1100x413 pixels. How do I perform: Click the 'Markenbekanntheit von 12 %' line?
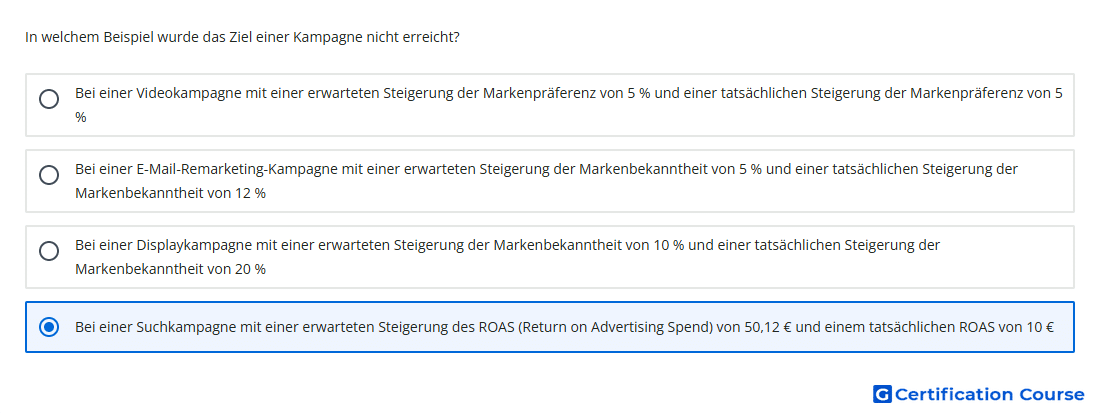coord(170,194)
